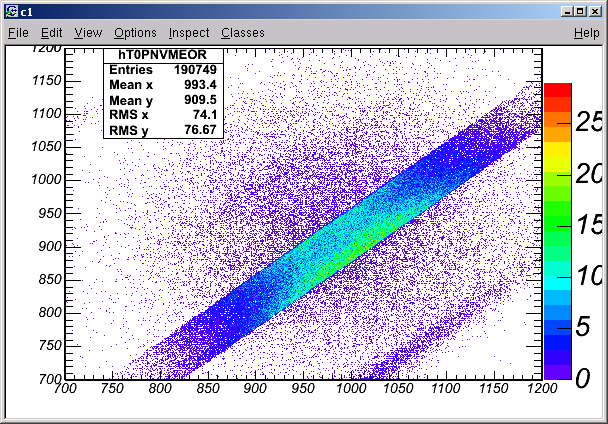Click the ROOT icon in title bar
This screenshot has height=424, width=608.
12,12
